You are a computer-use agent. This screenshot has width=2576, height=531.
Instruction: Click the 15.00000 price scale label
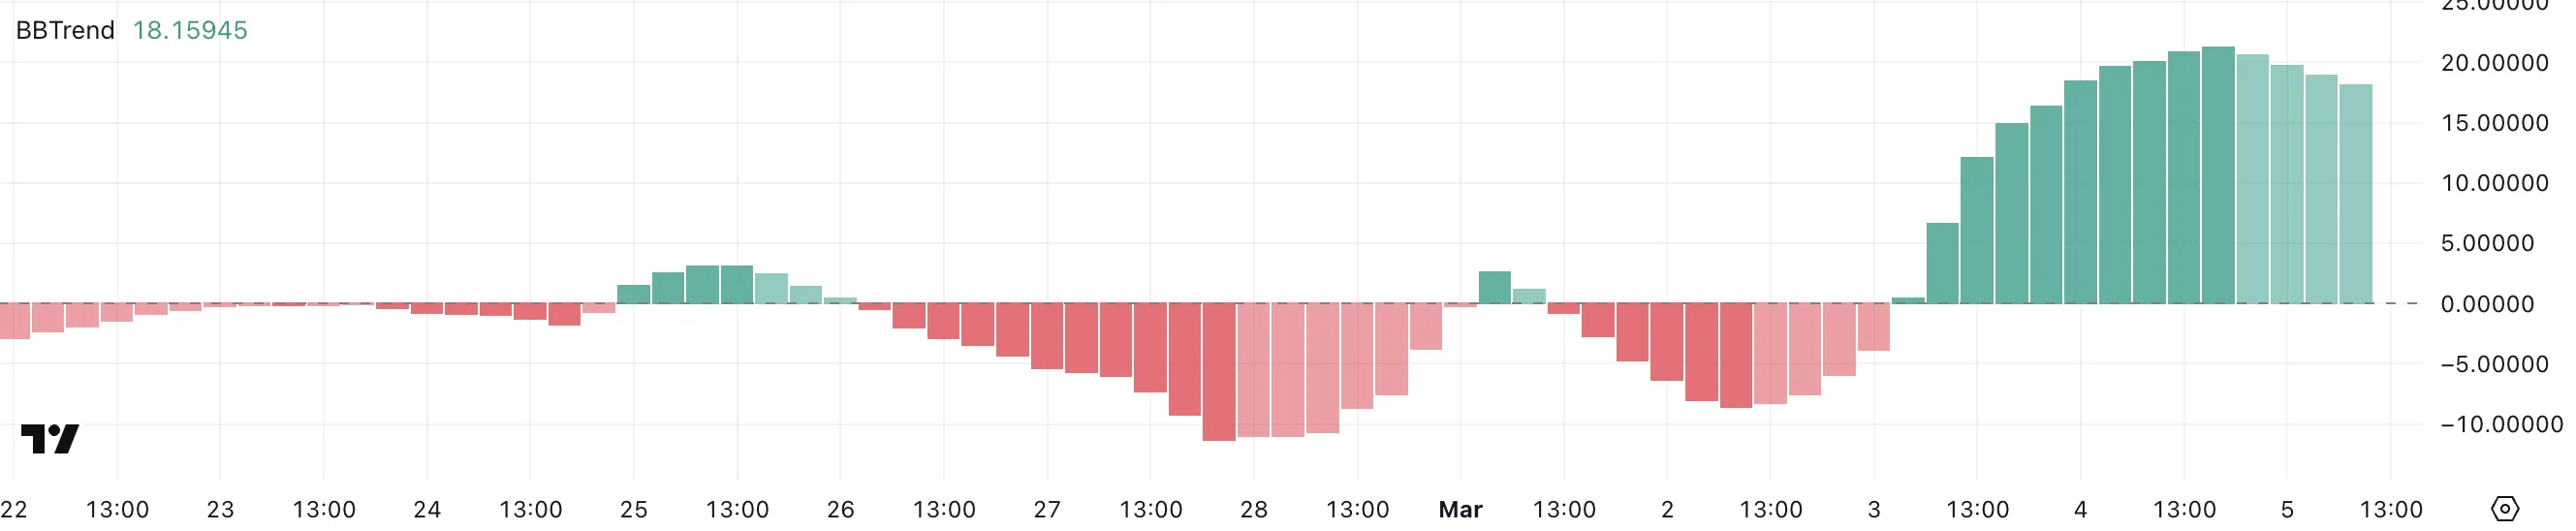pyautogui.click(x=2494, y=123)
